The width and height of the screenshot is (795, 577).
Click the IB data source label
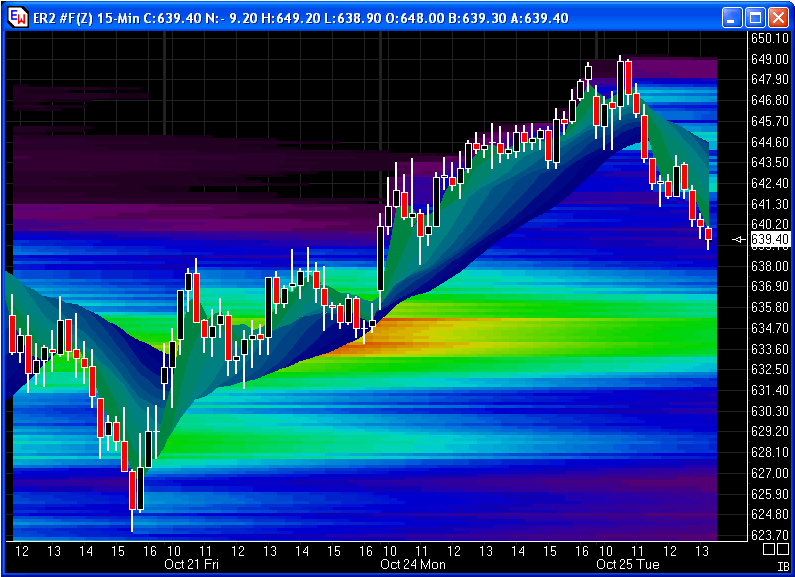tap(783, 566)
